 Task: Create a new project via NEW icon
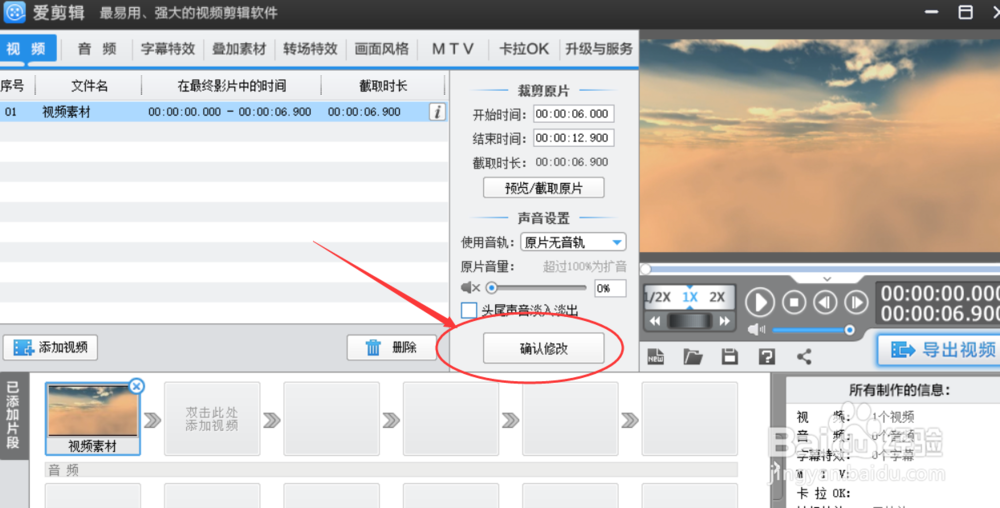click(x=656, y=356)
